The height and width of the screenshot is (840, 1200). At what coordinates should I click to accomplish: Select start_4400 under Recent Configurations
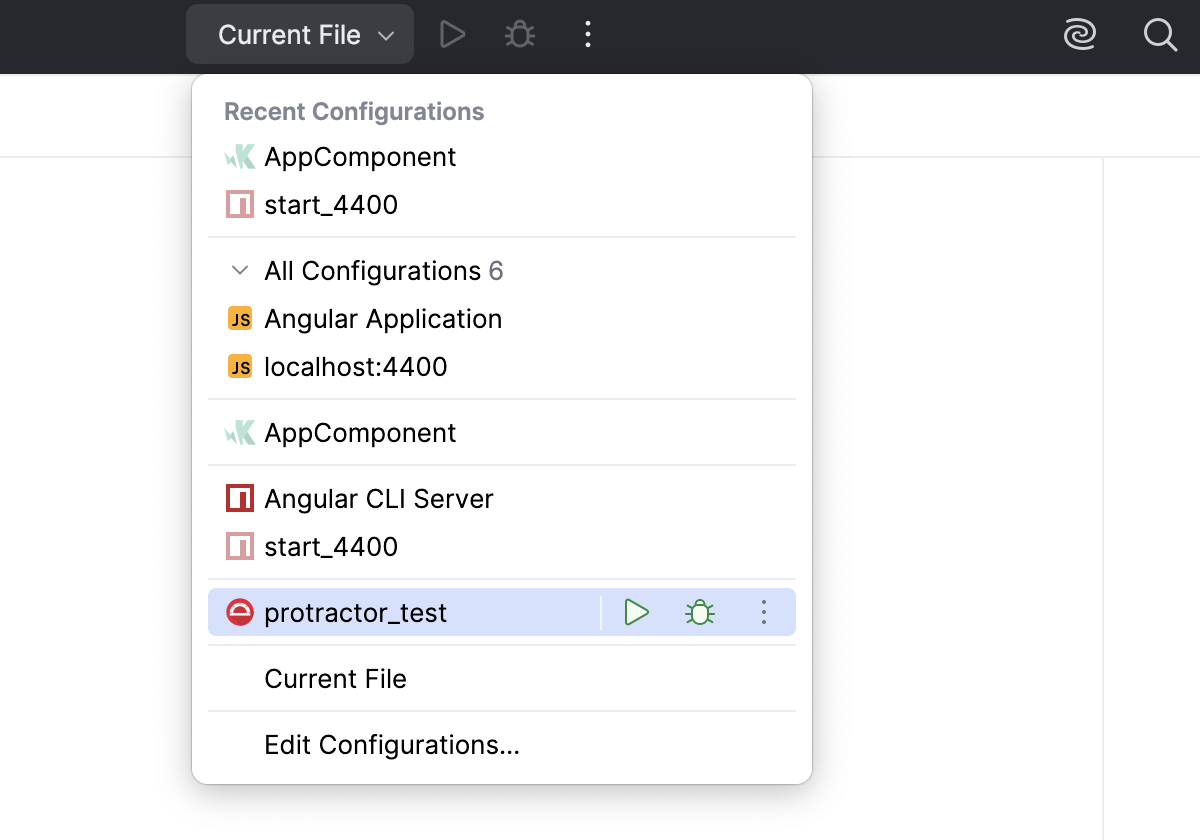[502, 205]
